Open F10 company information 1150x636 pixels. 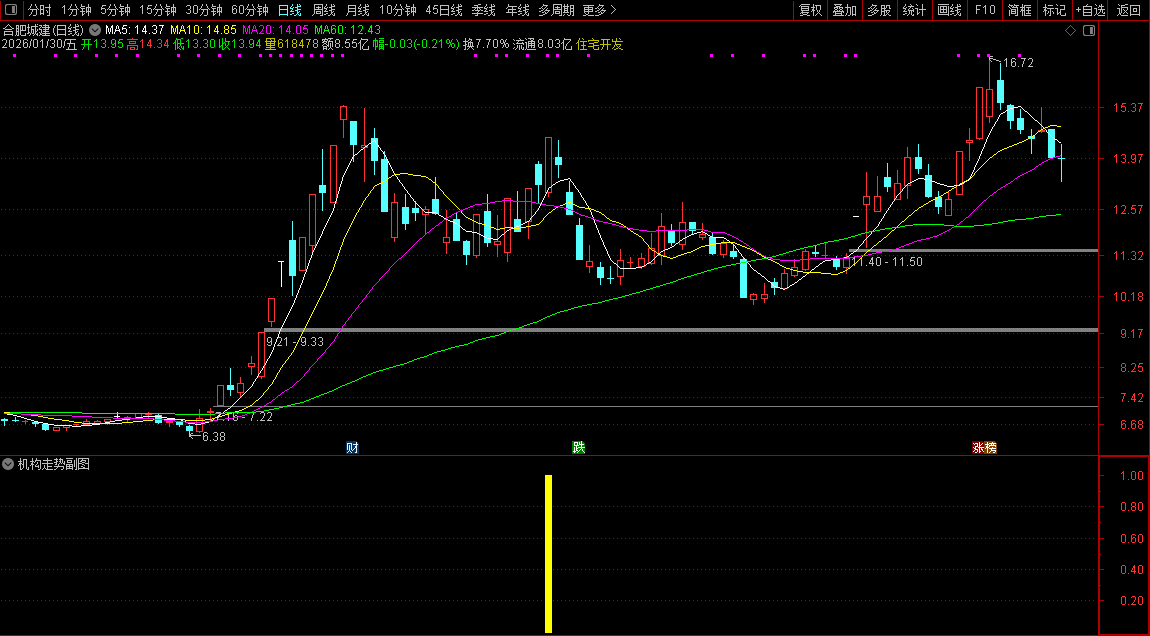point(985,10)
